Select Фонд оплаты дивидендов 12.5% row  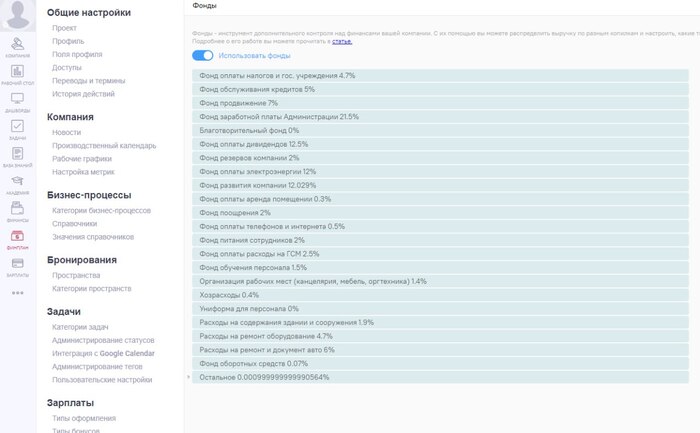[440, 144]
